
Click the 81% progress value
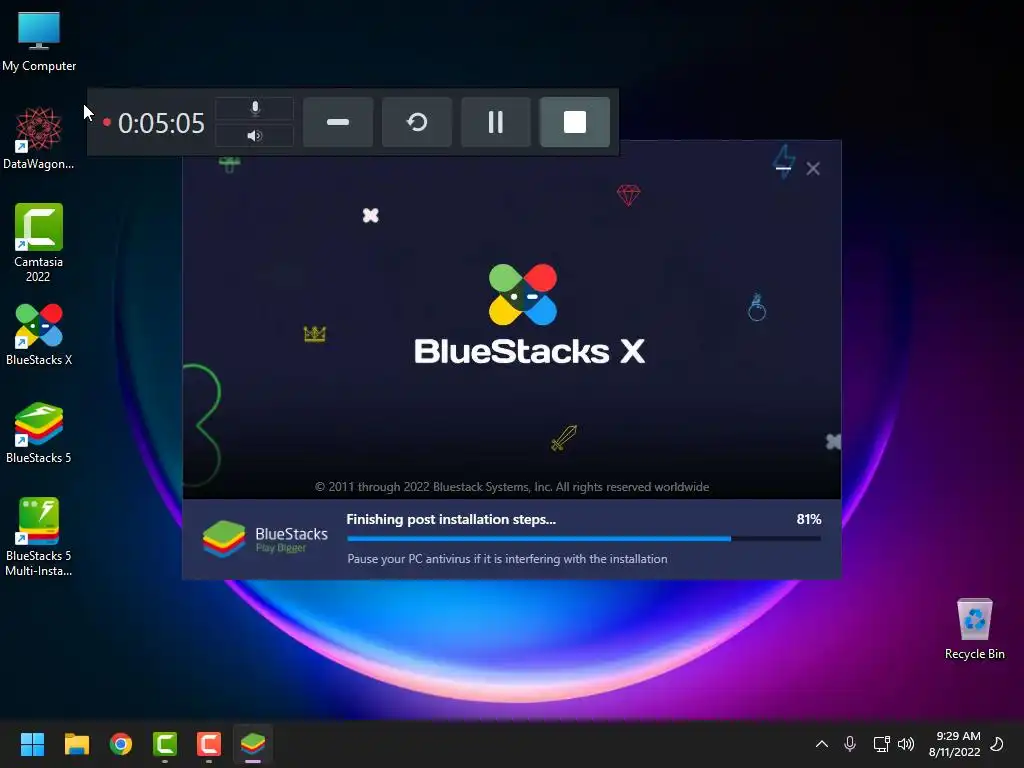(x=808, y=519)
